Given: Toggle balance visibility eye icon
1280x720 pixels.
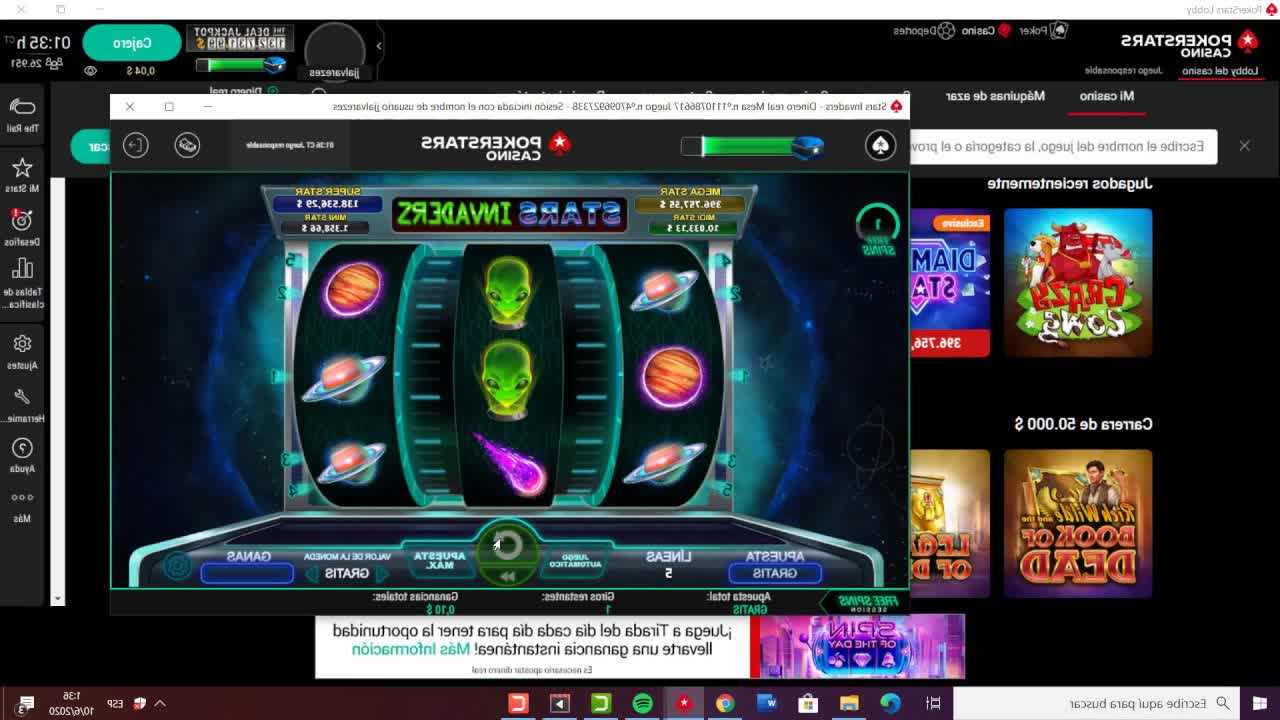Looking at the screenshot, I should point(90,71).
